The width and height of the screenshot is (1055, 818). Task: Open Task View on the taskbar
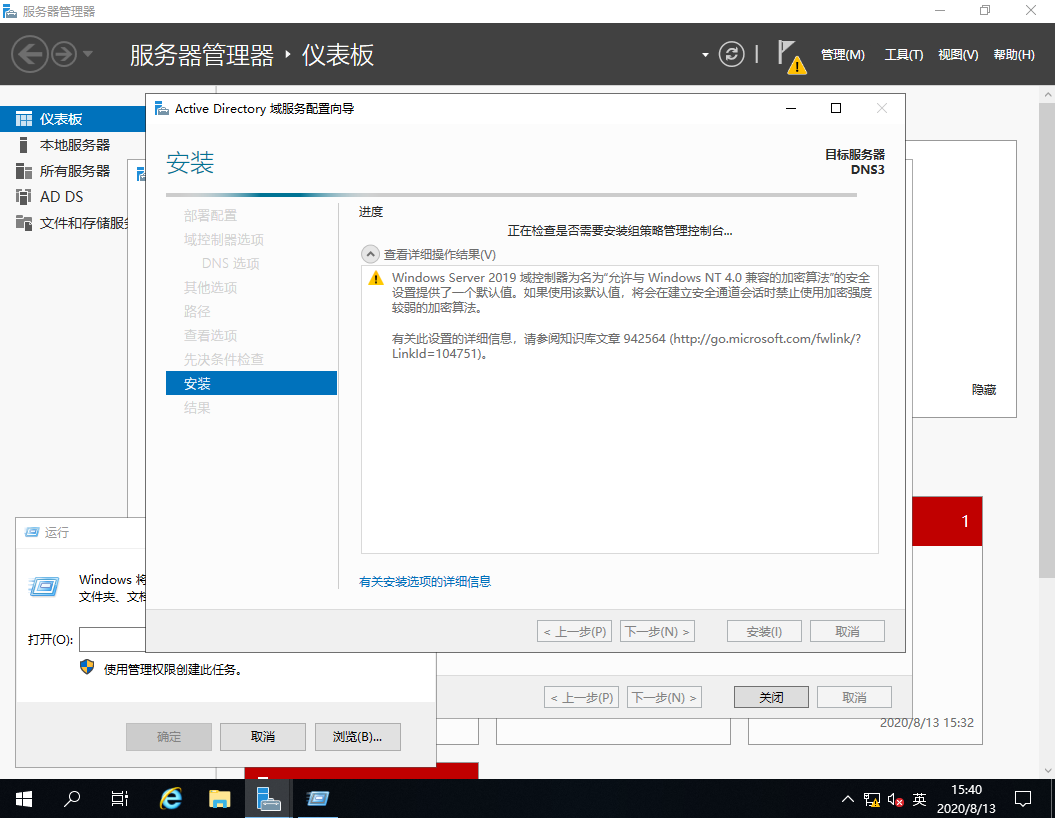click(x=120, y=798)
